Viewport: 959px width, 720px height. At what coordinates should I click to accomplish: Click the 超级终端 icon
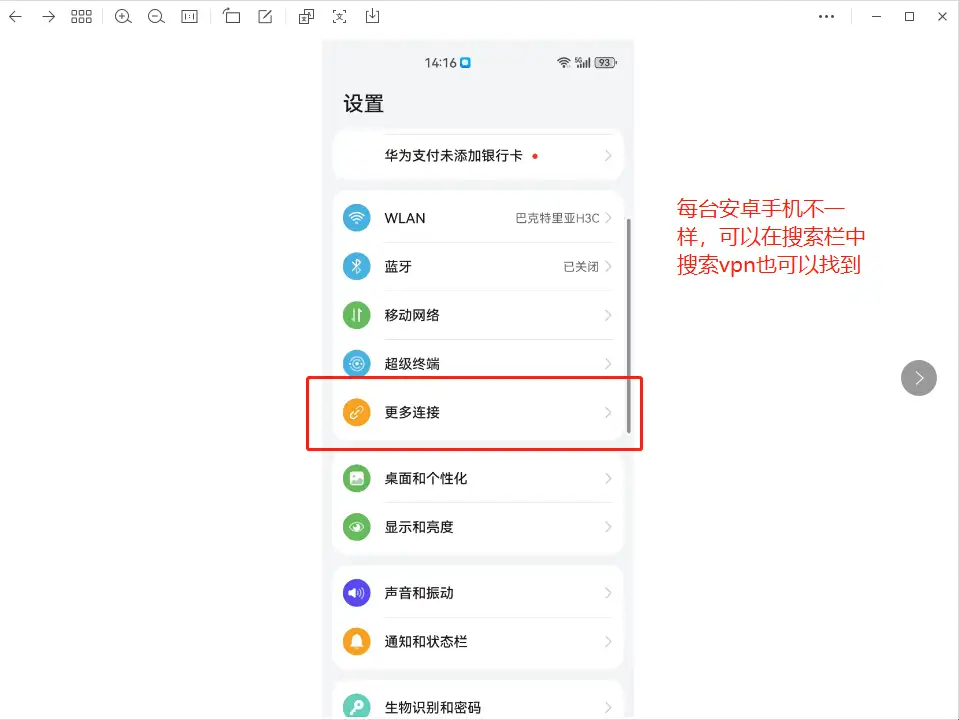pos(357,363)
